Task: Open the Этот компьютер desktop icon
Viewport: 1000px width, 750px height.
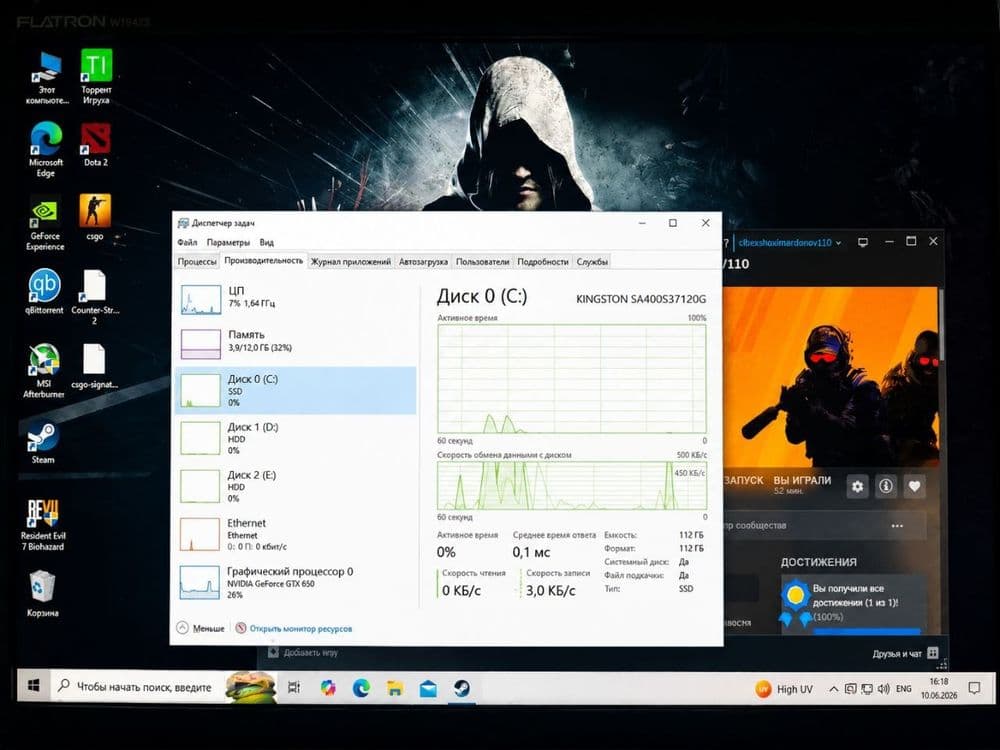Action: pos(47,78)
